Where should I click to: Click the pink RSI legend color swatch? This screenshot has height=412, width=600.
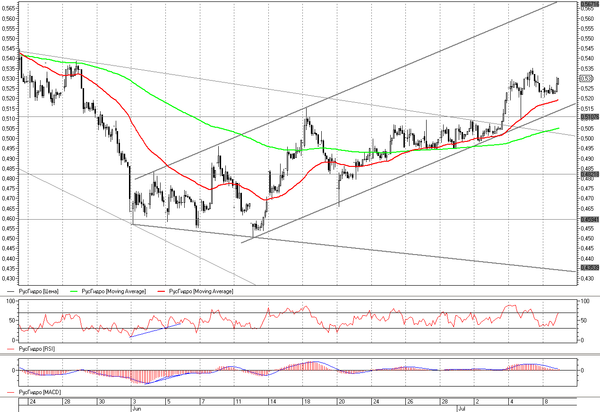point(11,348)
